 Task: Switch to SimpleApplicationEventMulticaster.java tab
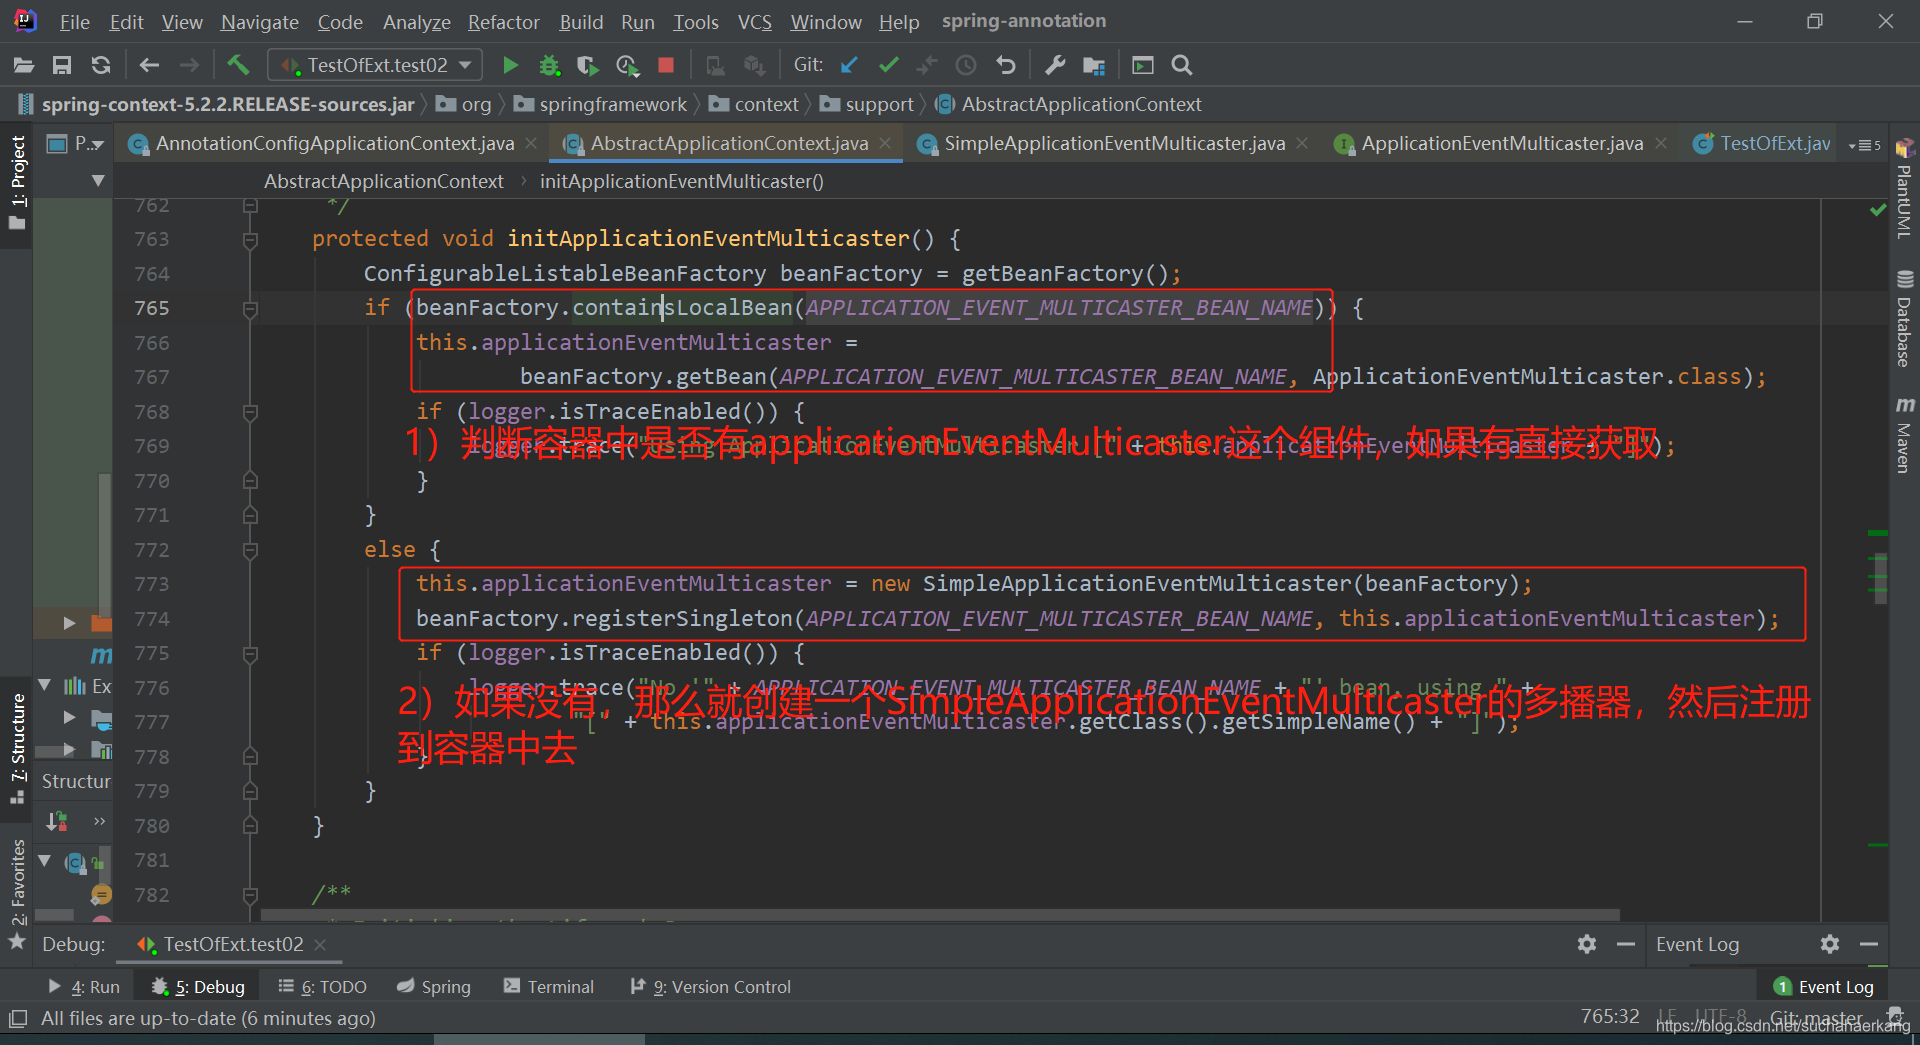click(1113, 143)
